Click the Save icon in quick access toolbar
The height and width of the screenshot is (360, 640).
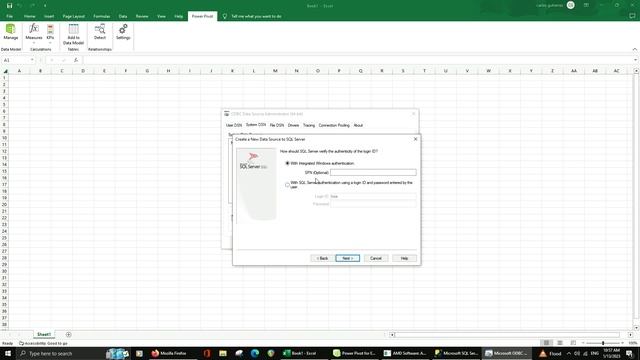(9, 5)
